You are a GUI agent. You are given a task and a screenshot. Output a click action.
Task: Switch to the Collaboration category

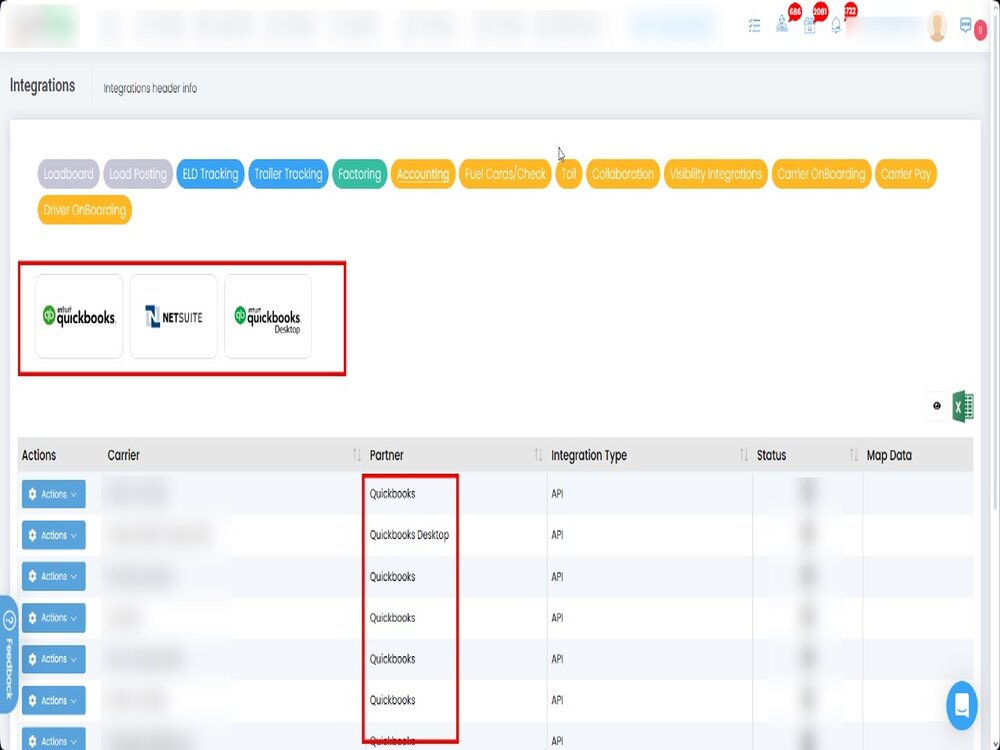tap(622, 174)
